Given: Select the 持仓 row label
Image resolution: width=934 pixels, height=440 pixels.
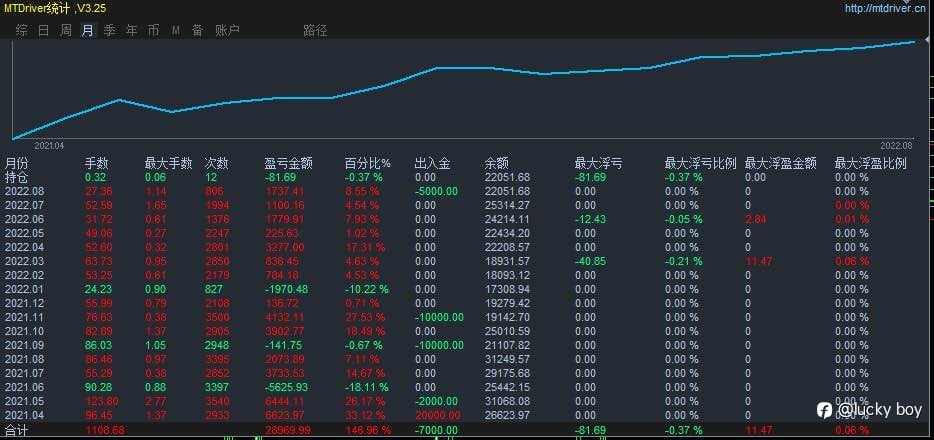Looking at the screenshot, I should coord(17,177).
